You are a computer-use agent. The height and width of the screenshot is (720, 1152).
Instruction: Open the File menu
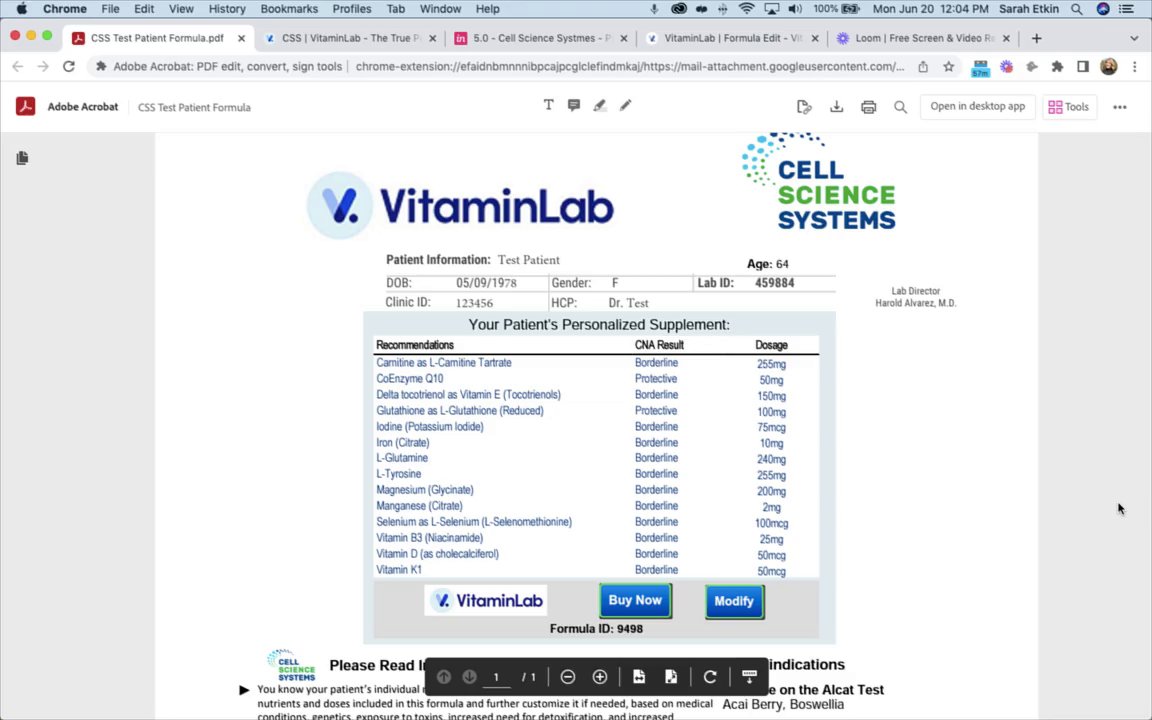click(x=110, y=9)
